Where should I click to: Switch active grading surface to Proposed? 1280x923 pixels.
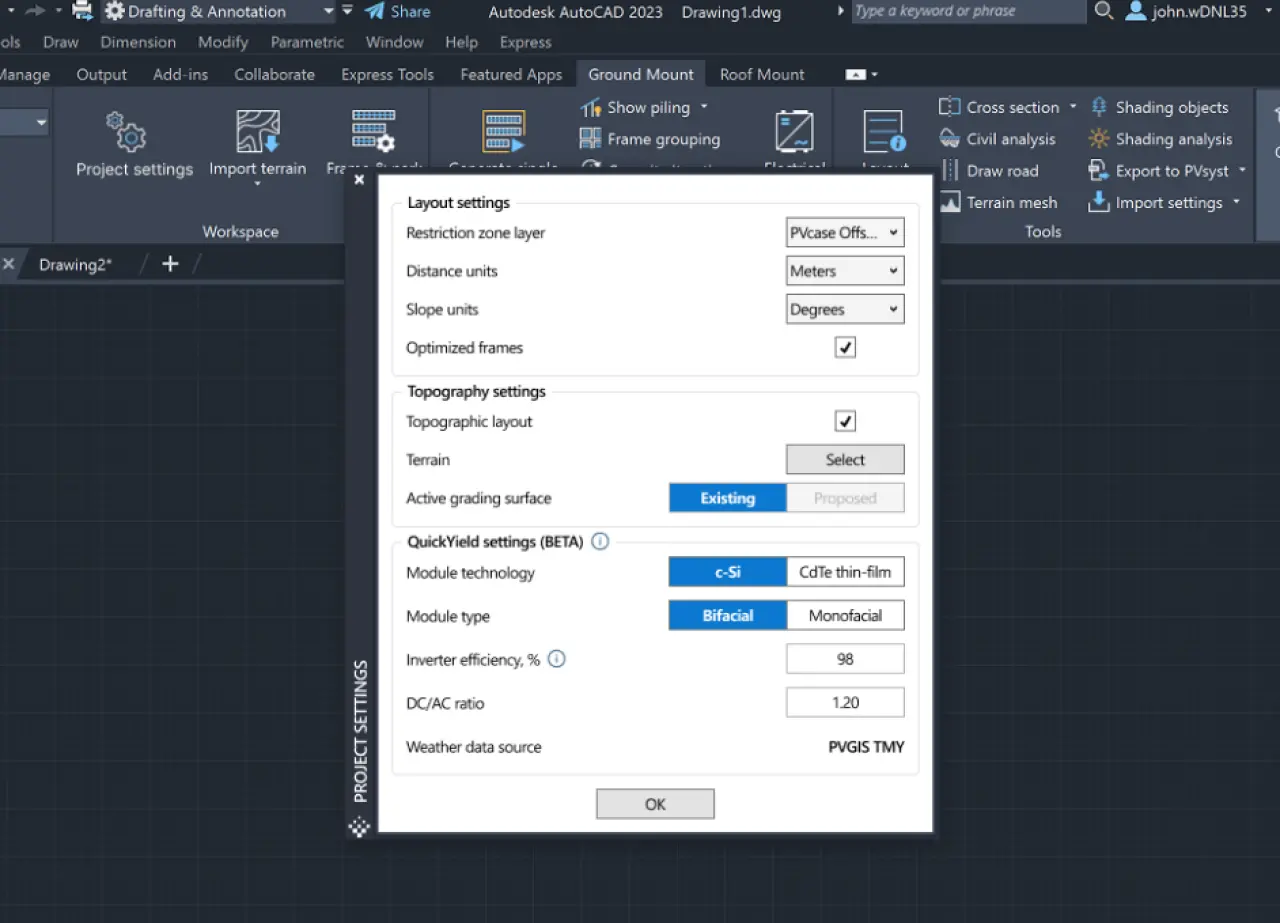pos(845,497)
